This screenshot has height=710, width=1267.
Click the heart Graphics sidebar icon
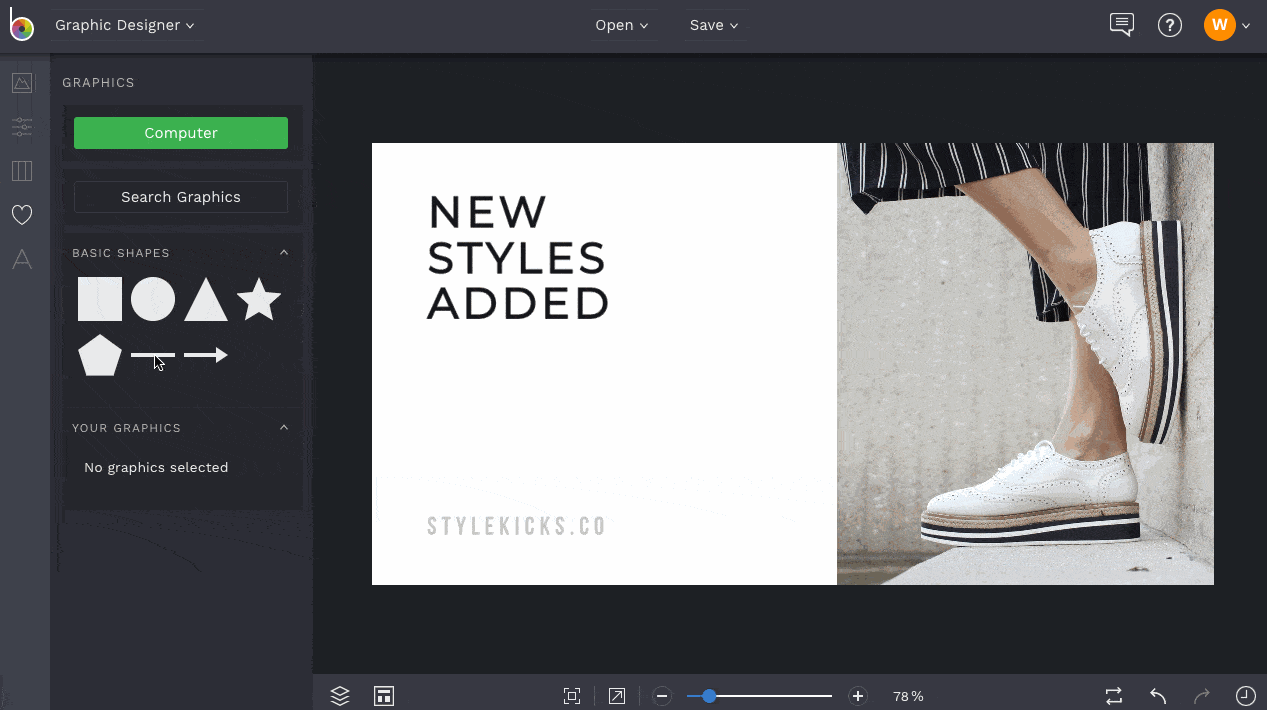coord(22,215)
